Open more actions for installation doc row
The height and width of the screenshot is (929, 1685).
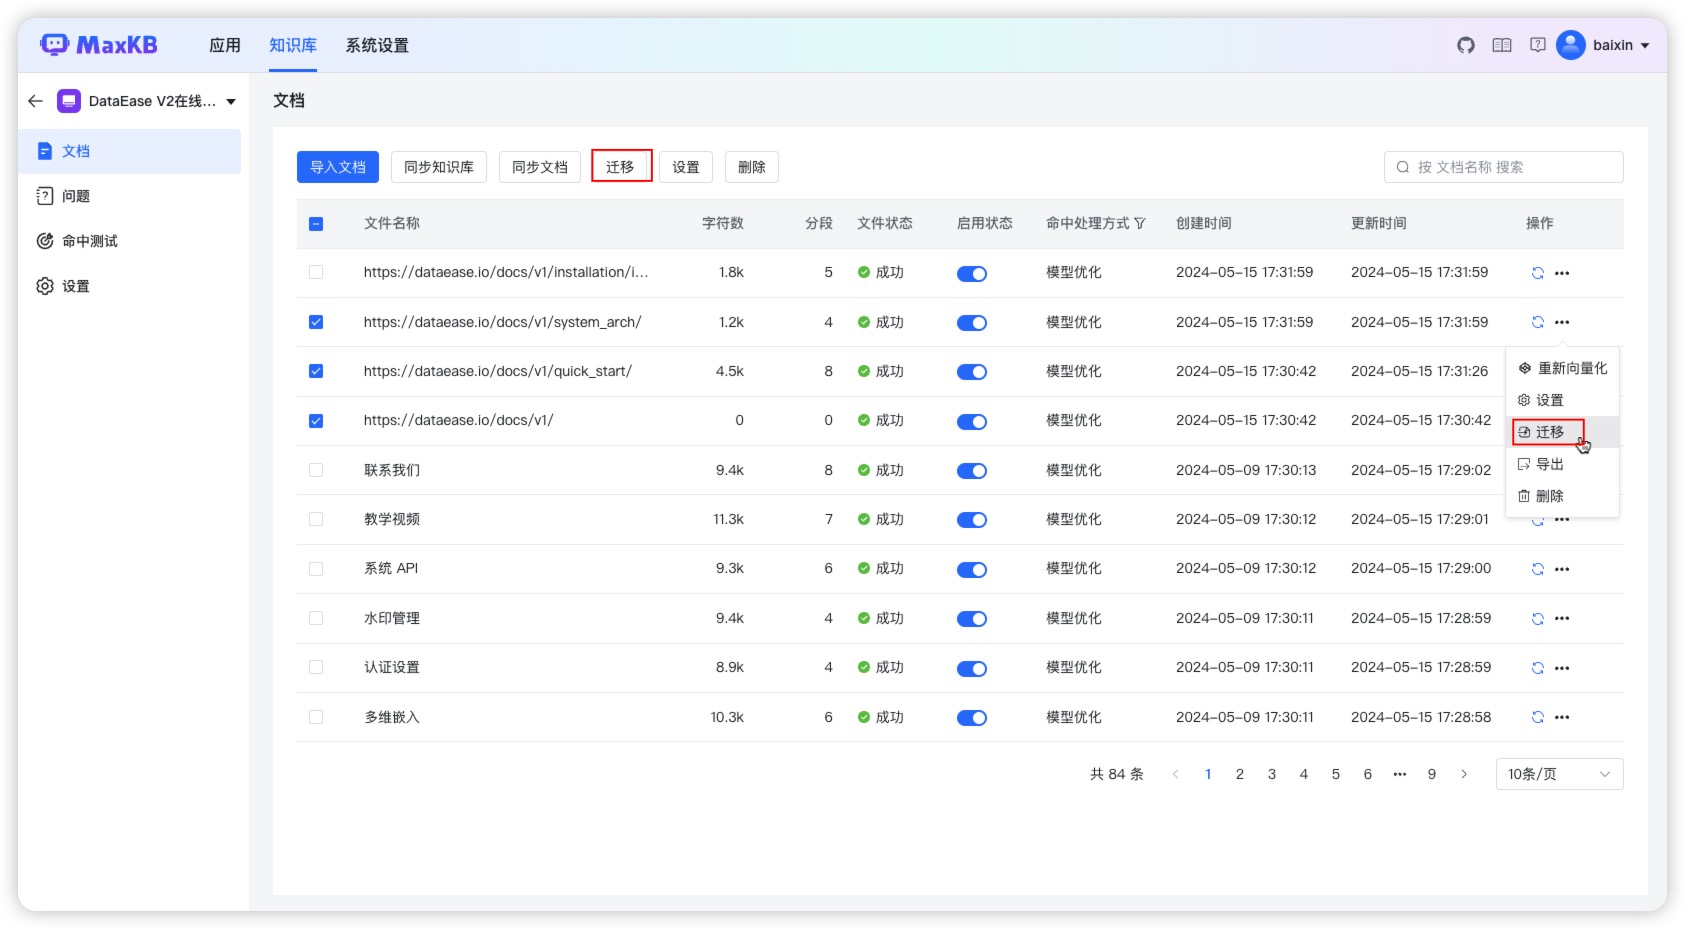(x=1562, y=273)
